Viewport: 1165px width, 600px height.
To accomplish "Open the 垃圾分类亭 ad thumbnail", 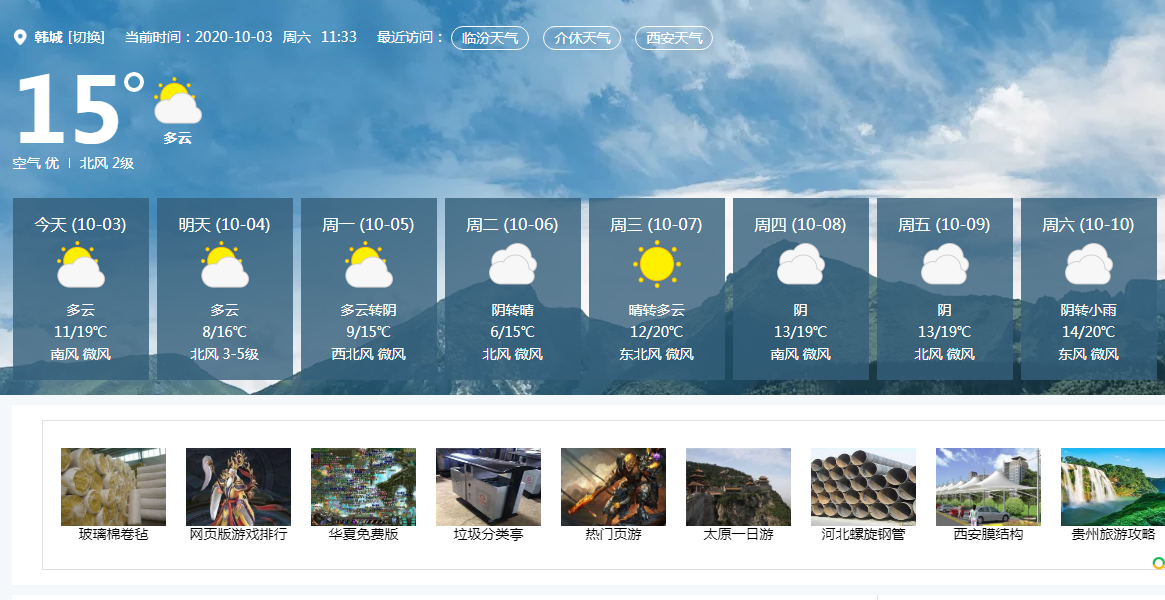I will point(488,487).
